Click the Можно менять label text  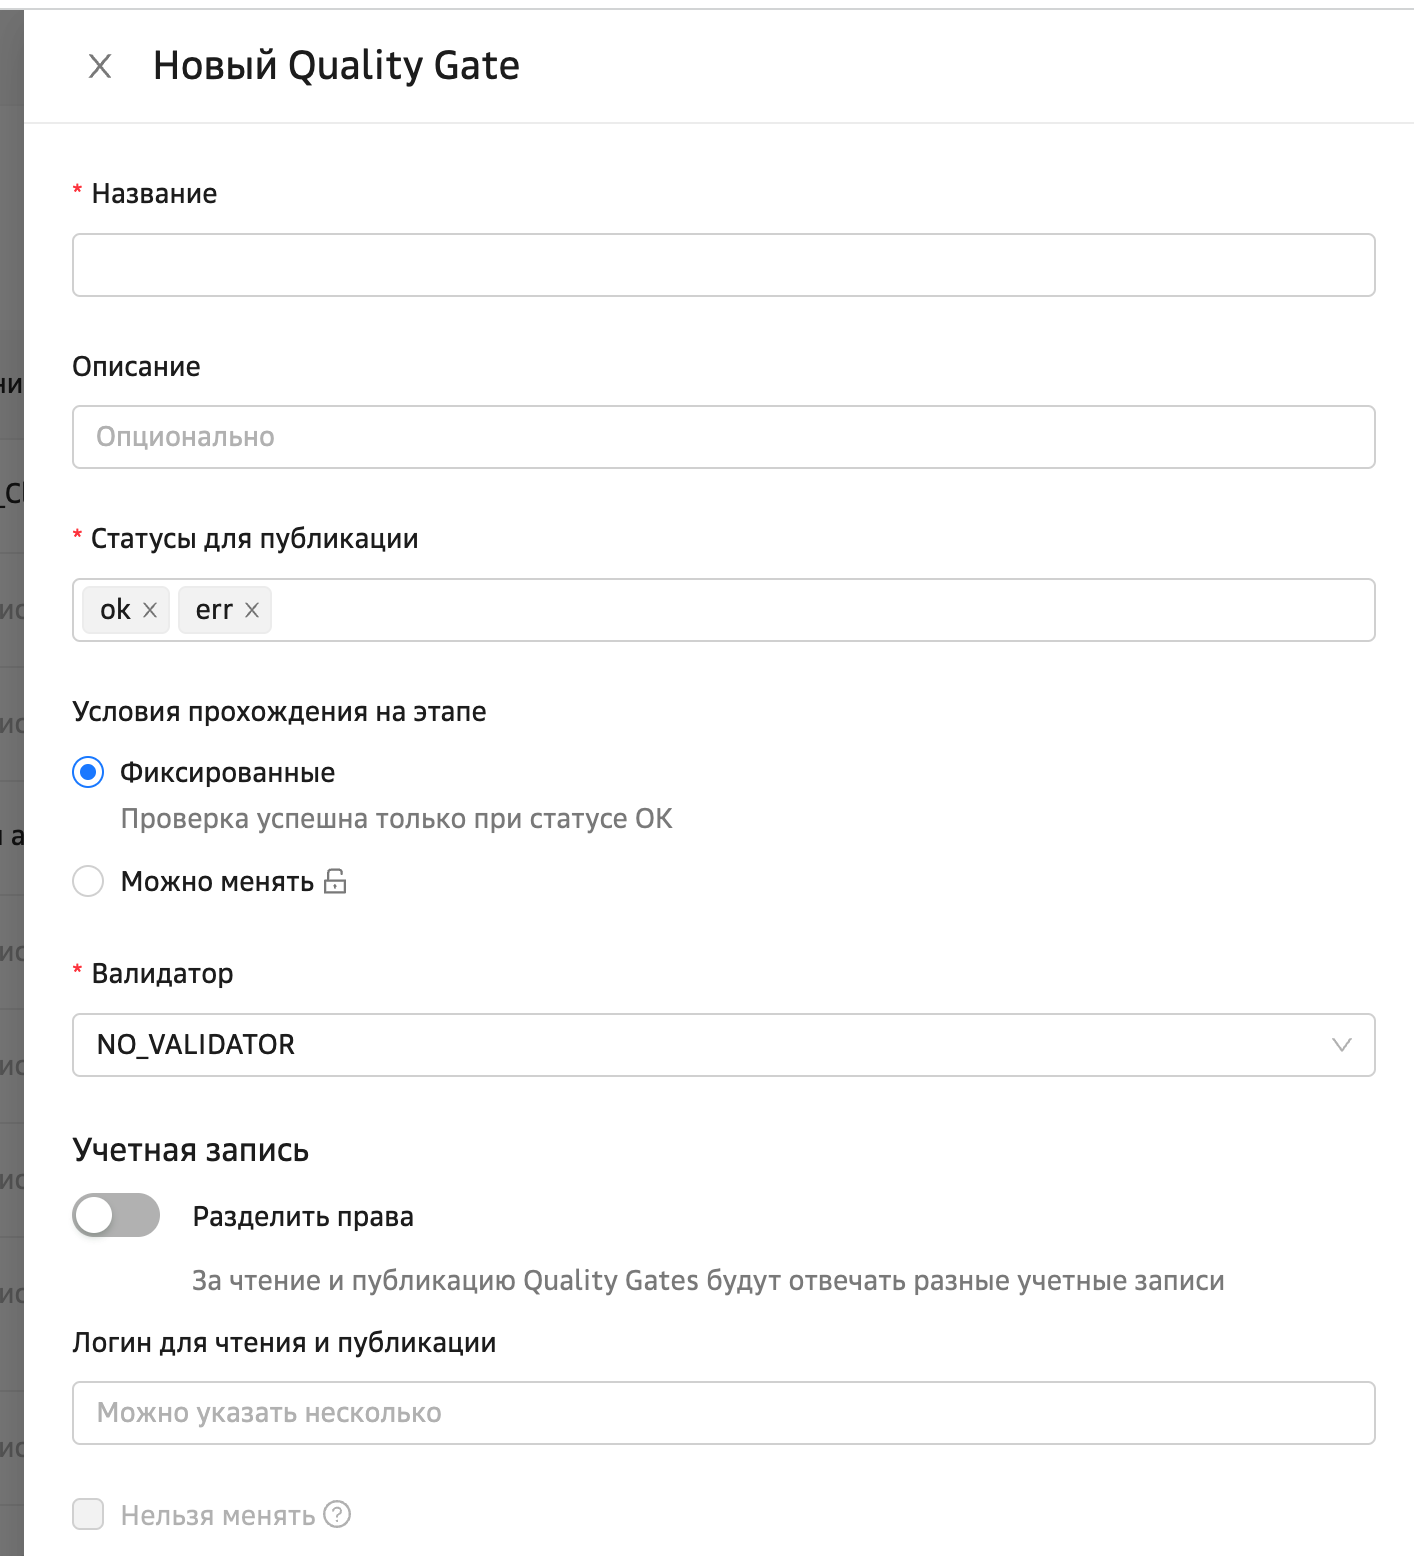coord(217,882)
